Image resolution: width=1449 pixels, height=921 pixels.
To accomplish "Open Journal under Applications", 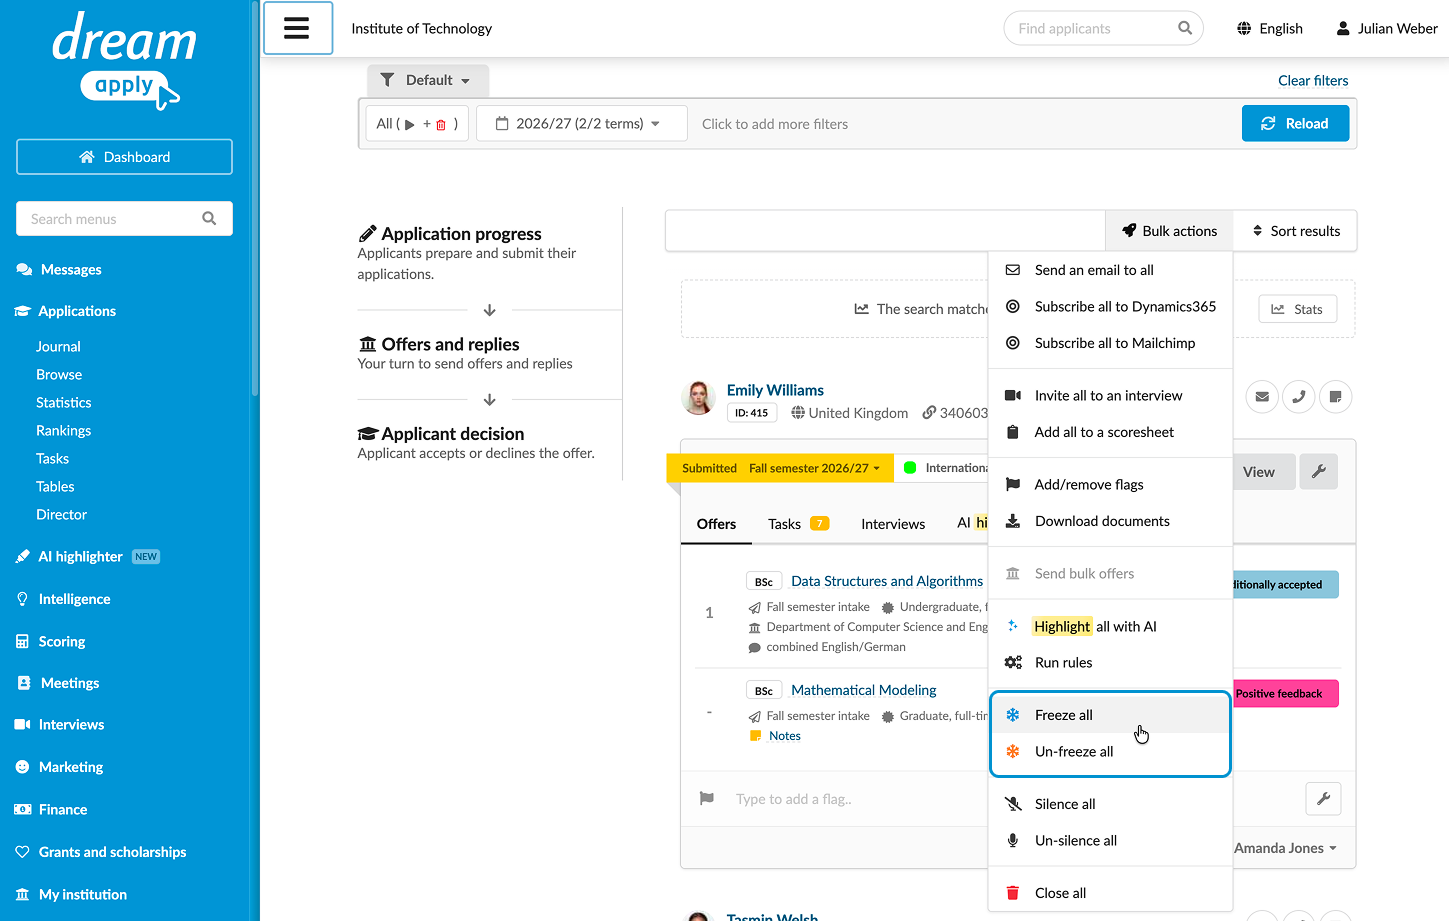I will coord(58,346).
